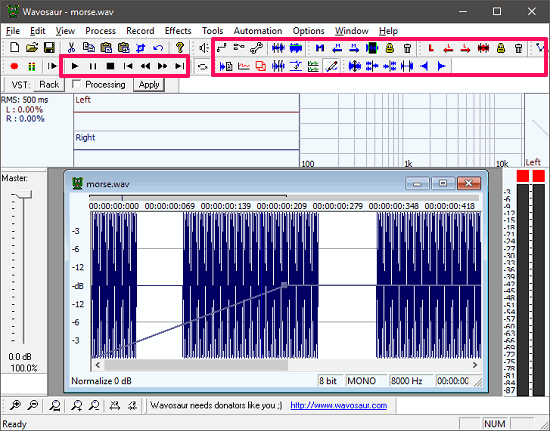Save with the floppy disk icon
This screenshot has height=431, width=550.
click(49, 47)
